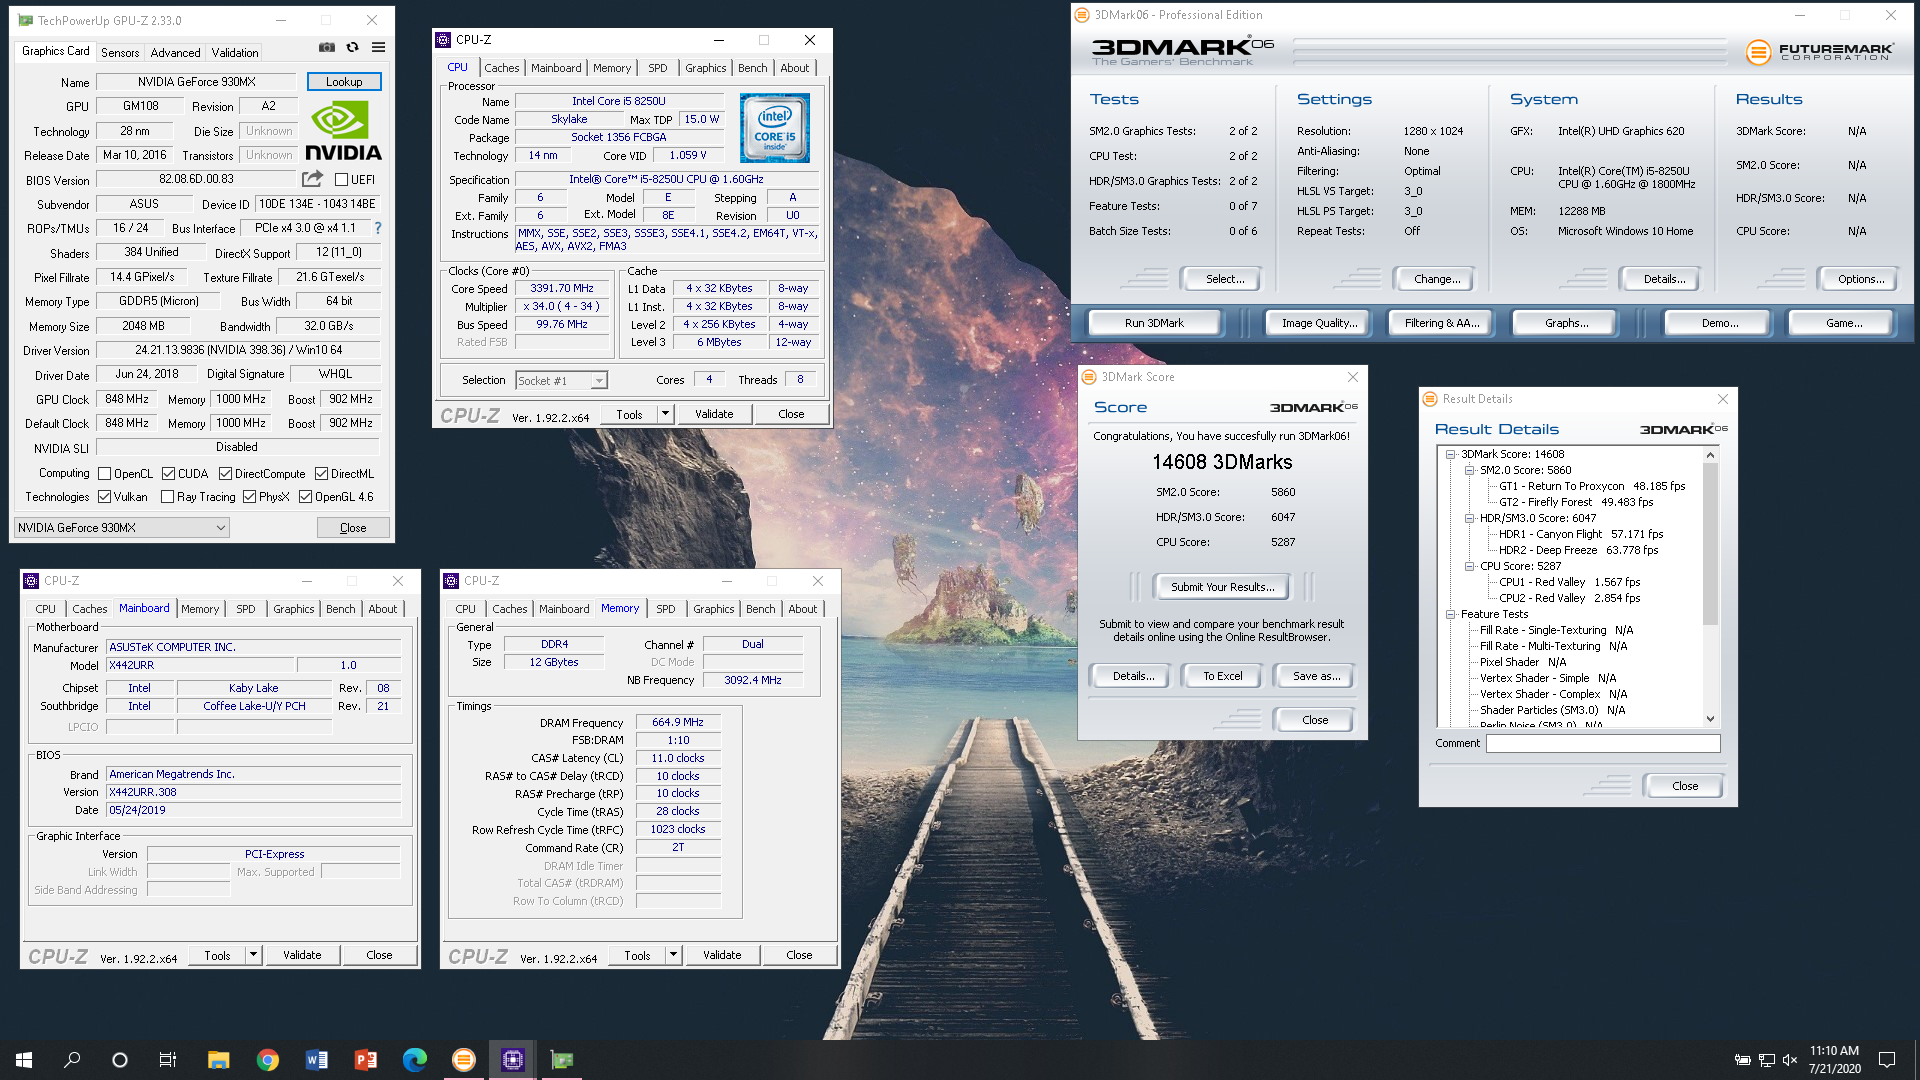
Task: Click the GPU-Z refresh icon
Action: pyautogui.click(x=353, y=47)
